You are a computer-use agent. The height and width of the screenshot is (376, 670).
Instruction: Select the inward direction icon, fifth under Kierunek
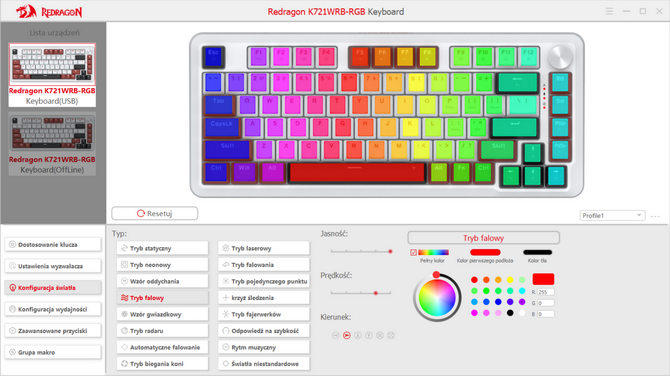(x=380, y=335)
